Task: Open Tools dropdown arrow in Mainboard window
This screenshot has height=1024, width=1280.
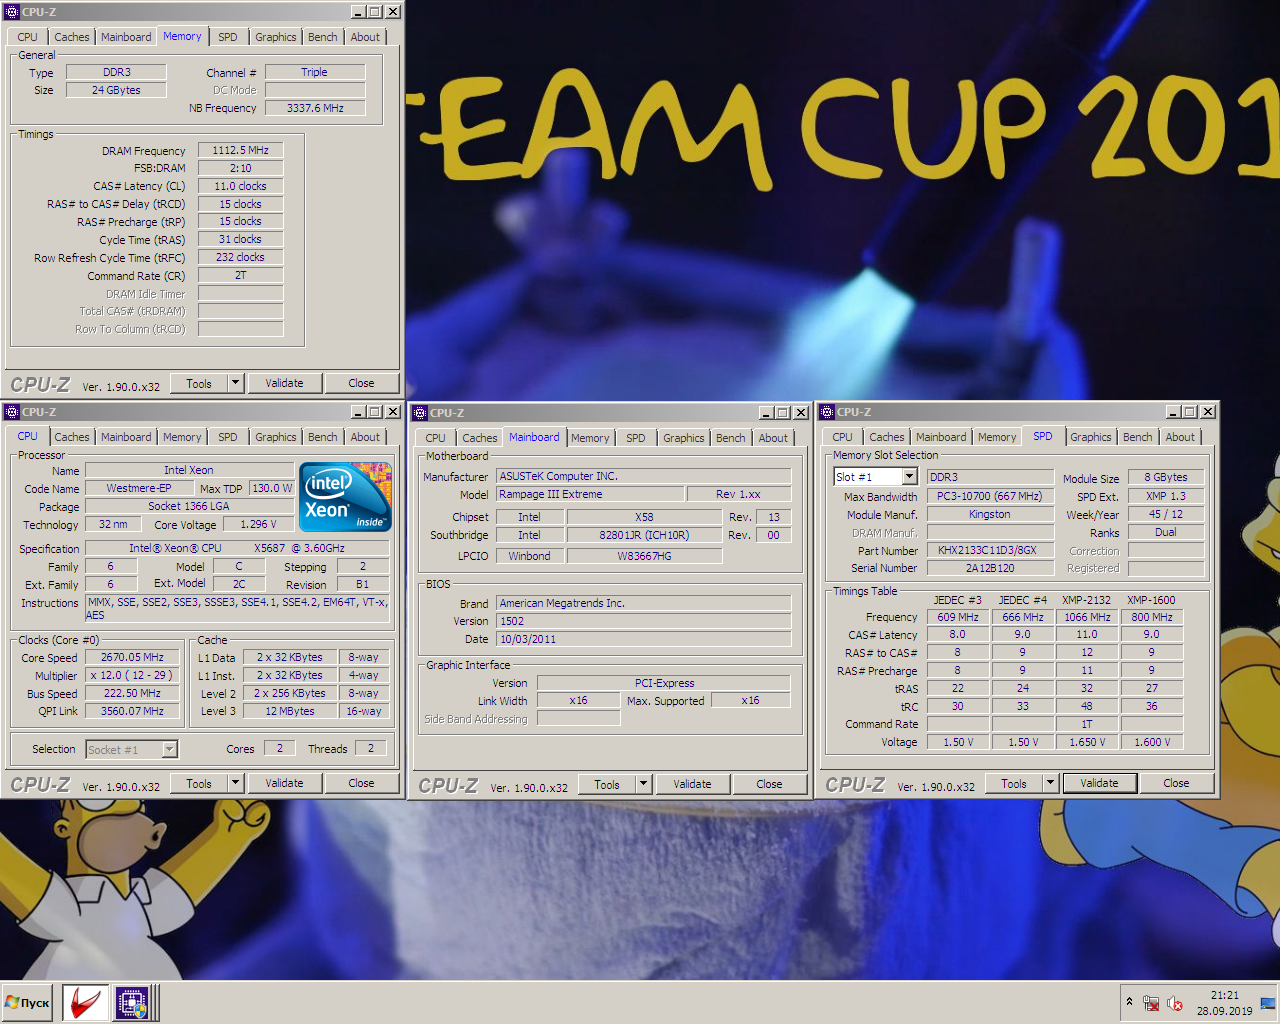Action: point(643,784)
